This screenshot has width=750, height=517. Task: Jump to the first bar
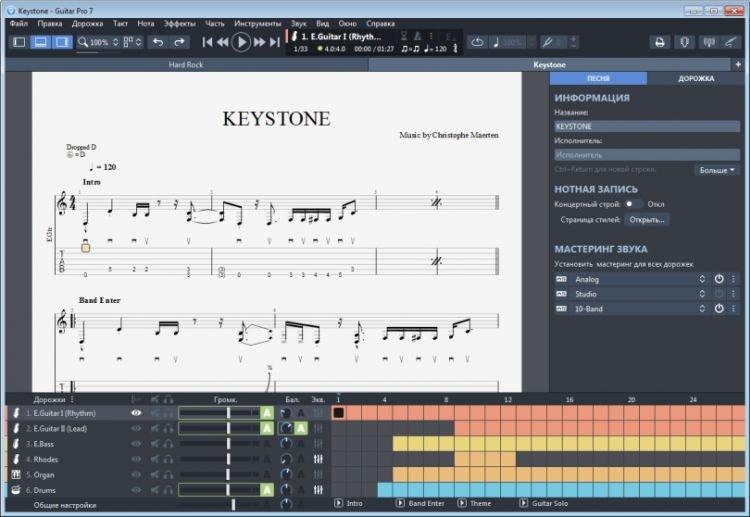pyautogui.click(x=207, y=42)
